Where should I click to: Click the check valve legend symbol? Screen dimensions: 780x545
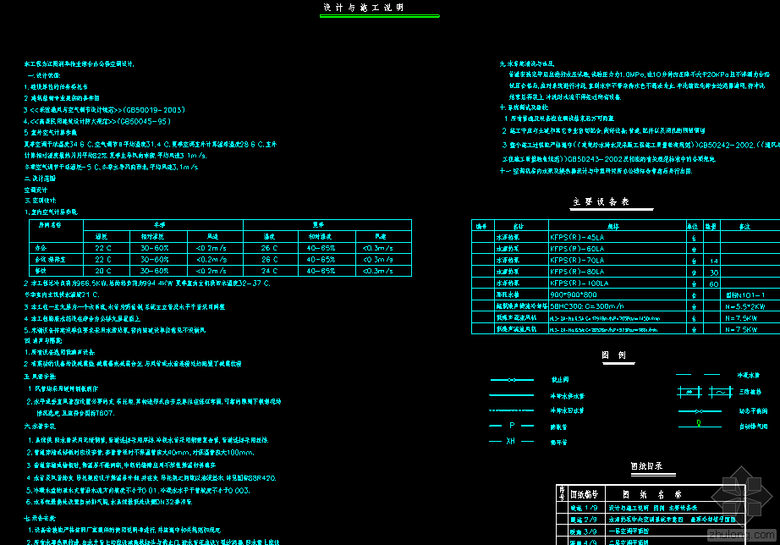coord(512,380)
